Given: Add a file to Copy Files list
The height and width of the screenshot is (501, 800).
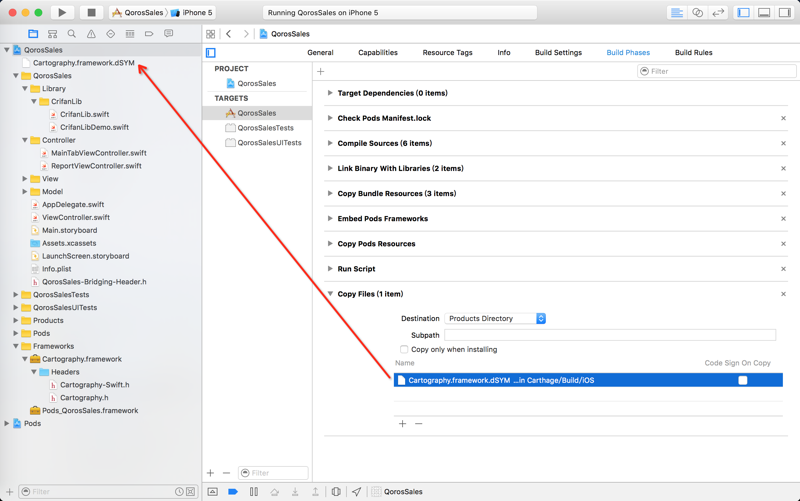Looking at the screenshot, I should pos(403,423).
